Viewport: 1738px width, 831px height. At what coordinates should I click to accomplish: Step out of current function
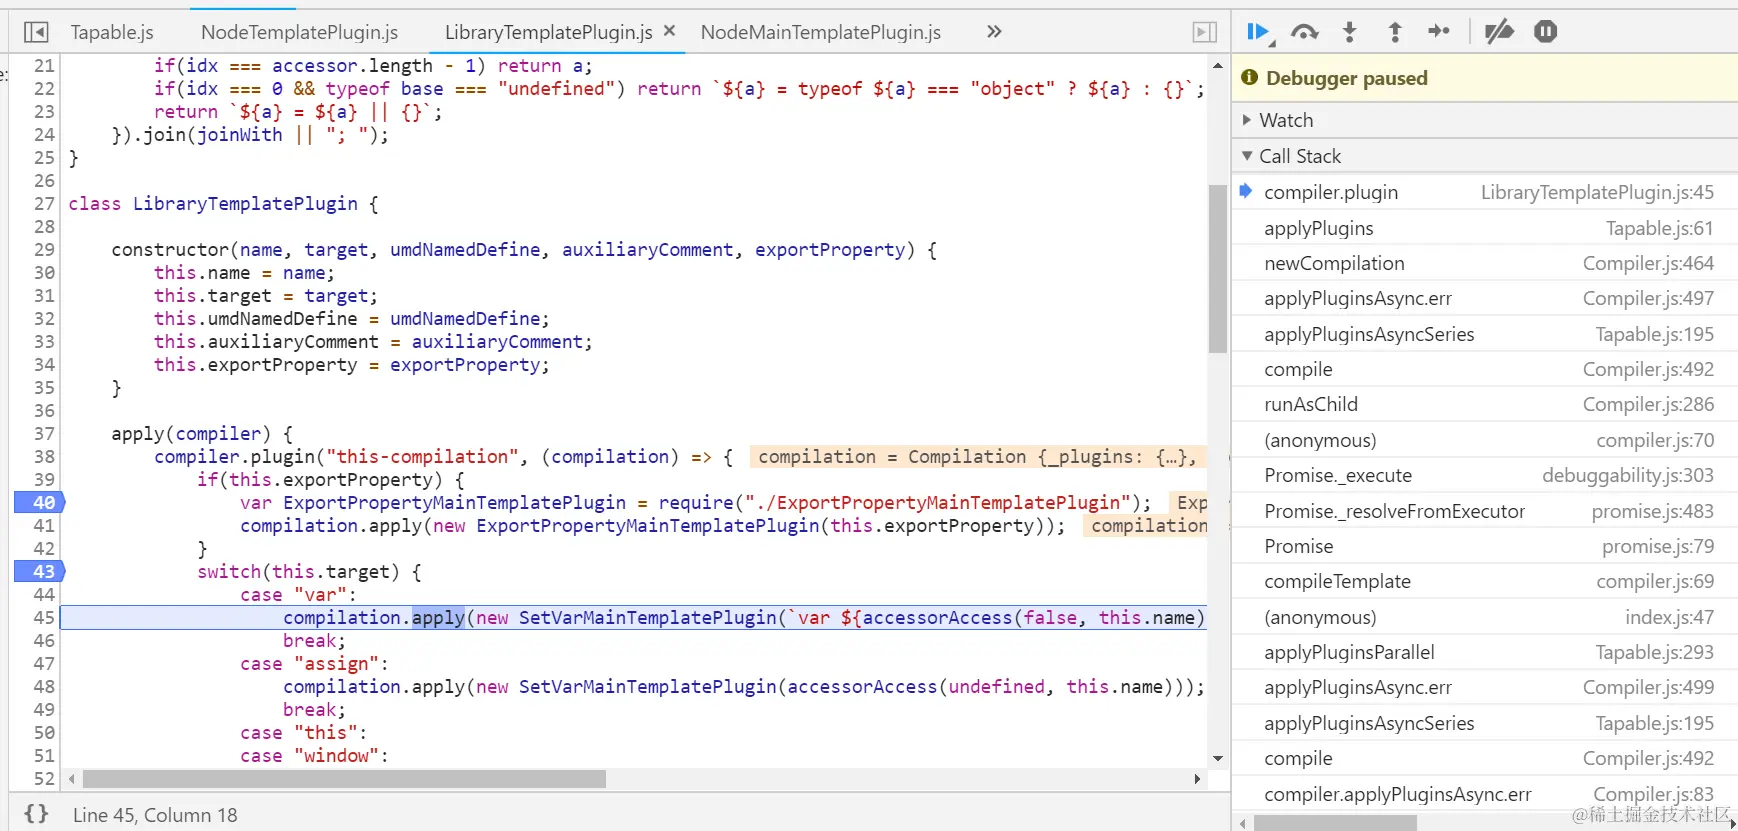tap(1395, 32)
